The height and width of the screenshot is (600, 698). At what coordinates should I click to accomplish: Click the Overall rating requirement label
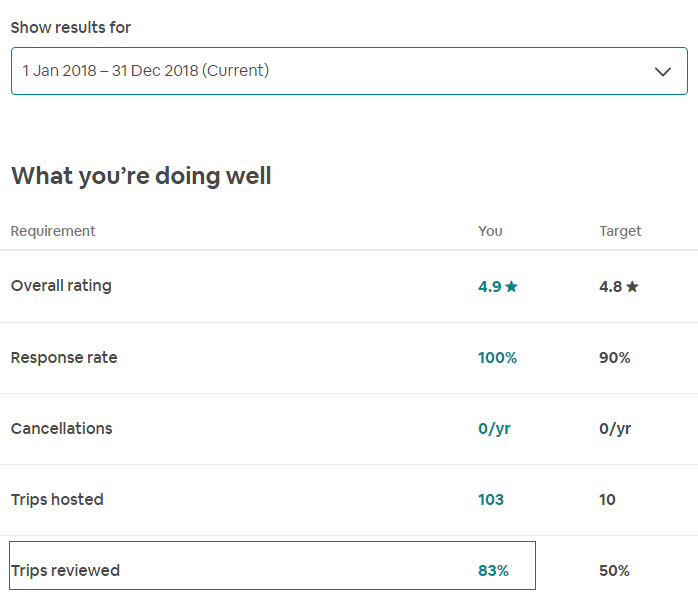coord(61,286)
